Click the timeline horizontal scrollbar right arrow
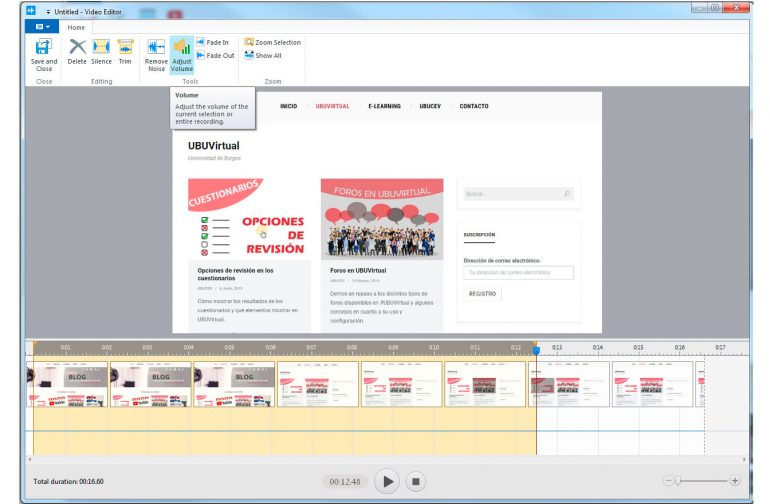The image size is (770, 504). pyautogui.click(x=744, y=459)
